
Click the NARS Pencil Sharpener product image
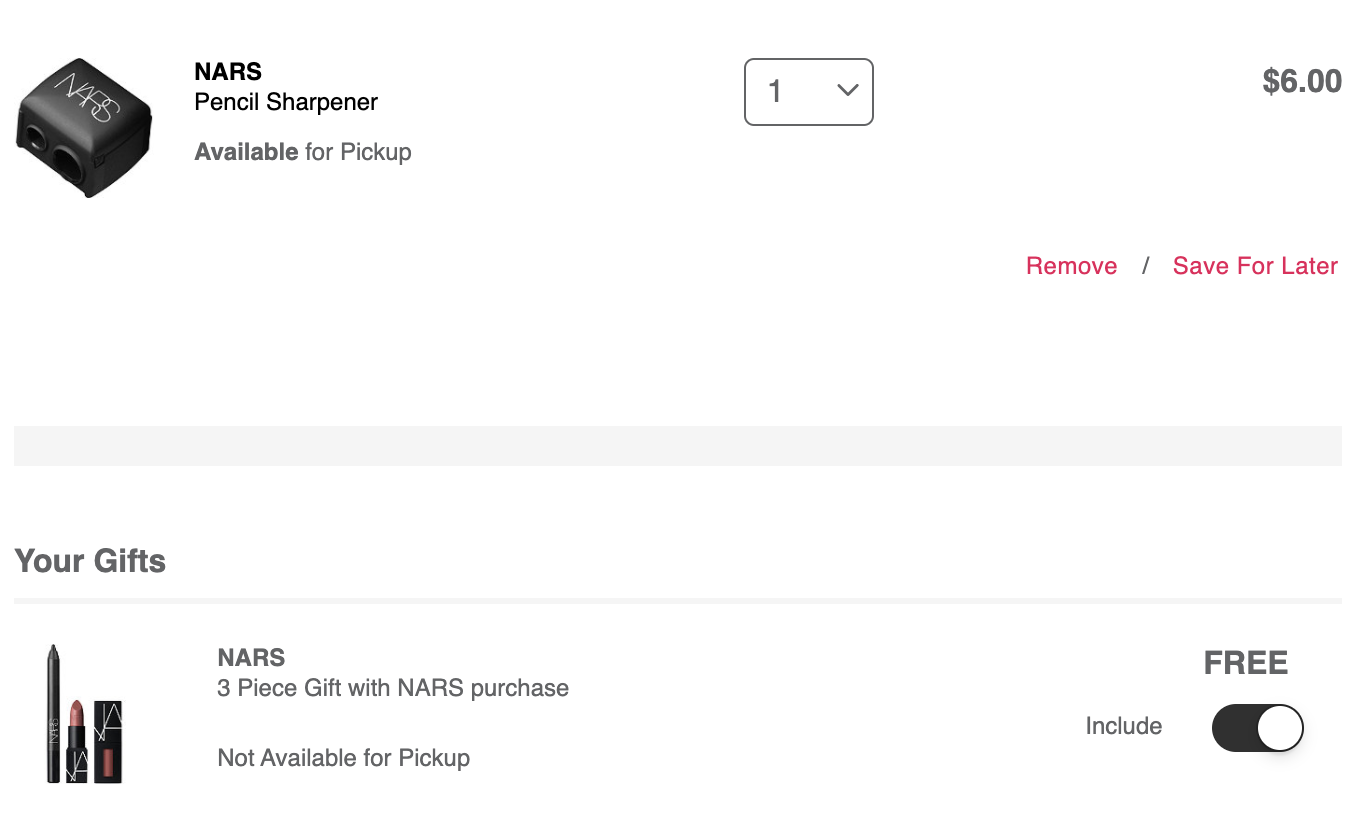coord(85,128)
